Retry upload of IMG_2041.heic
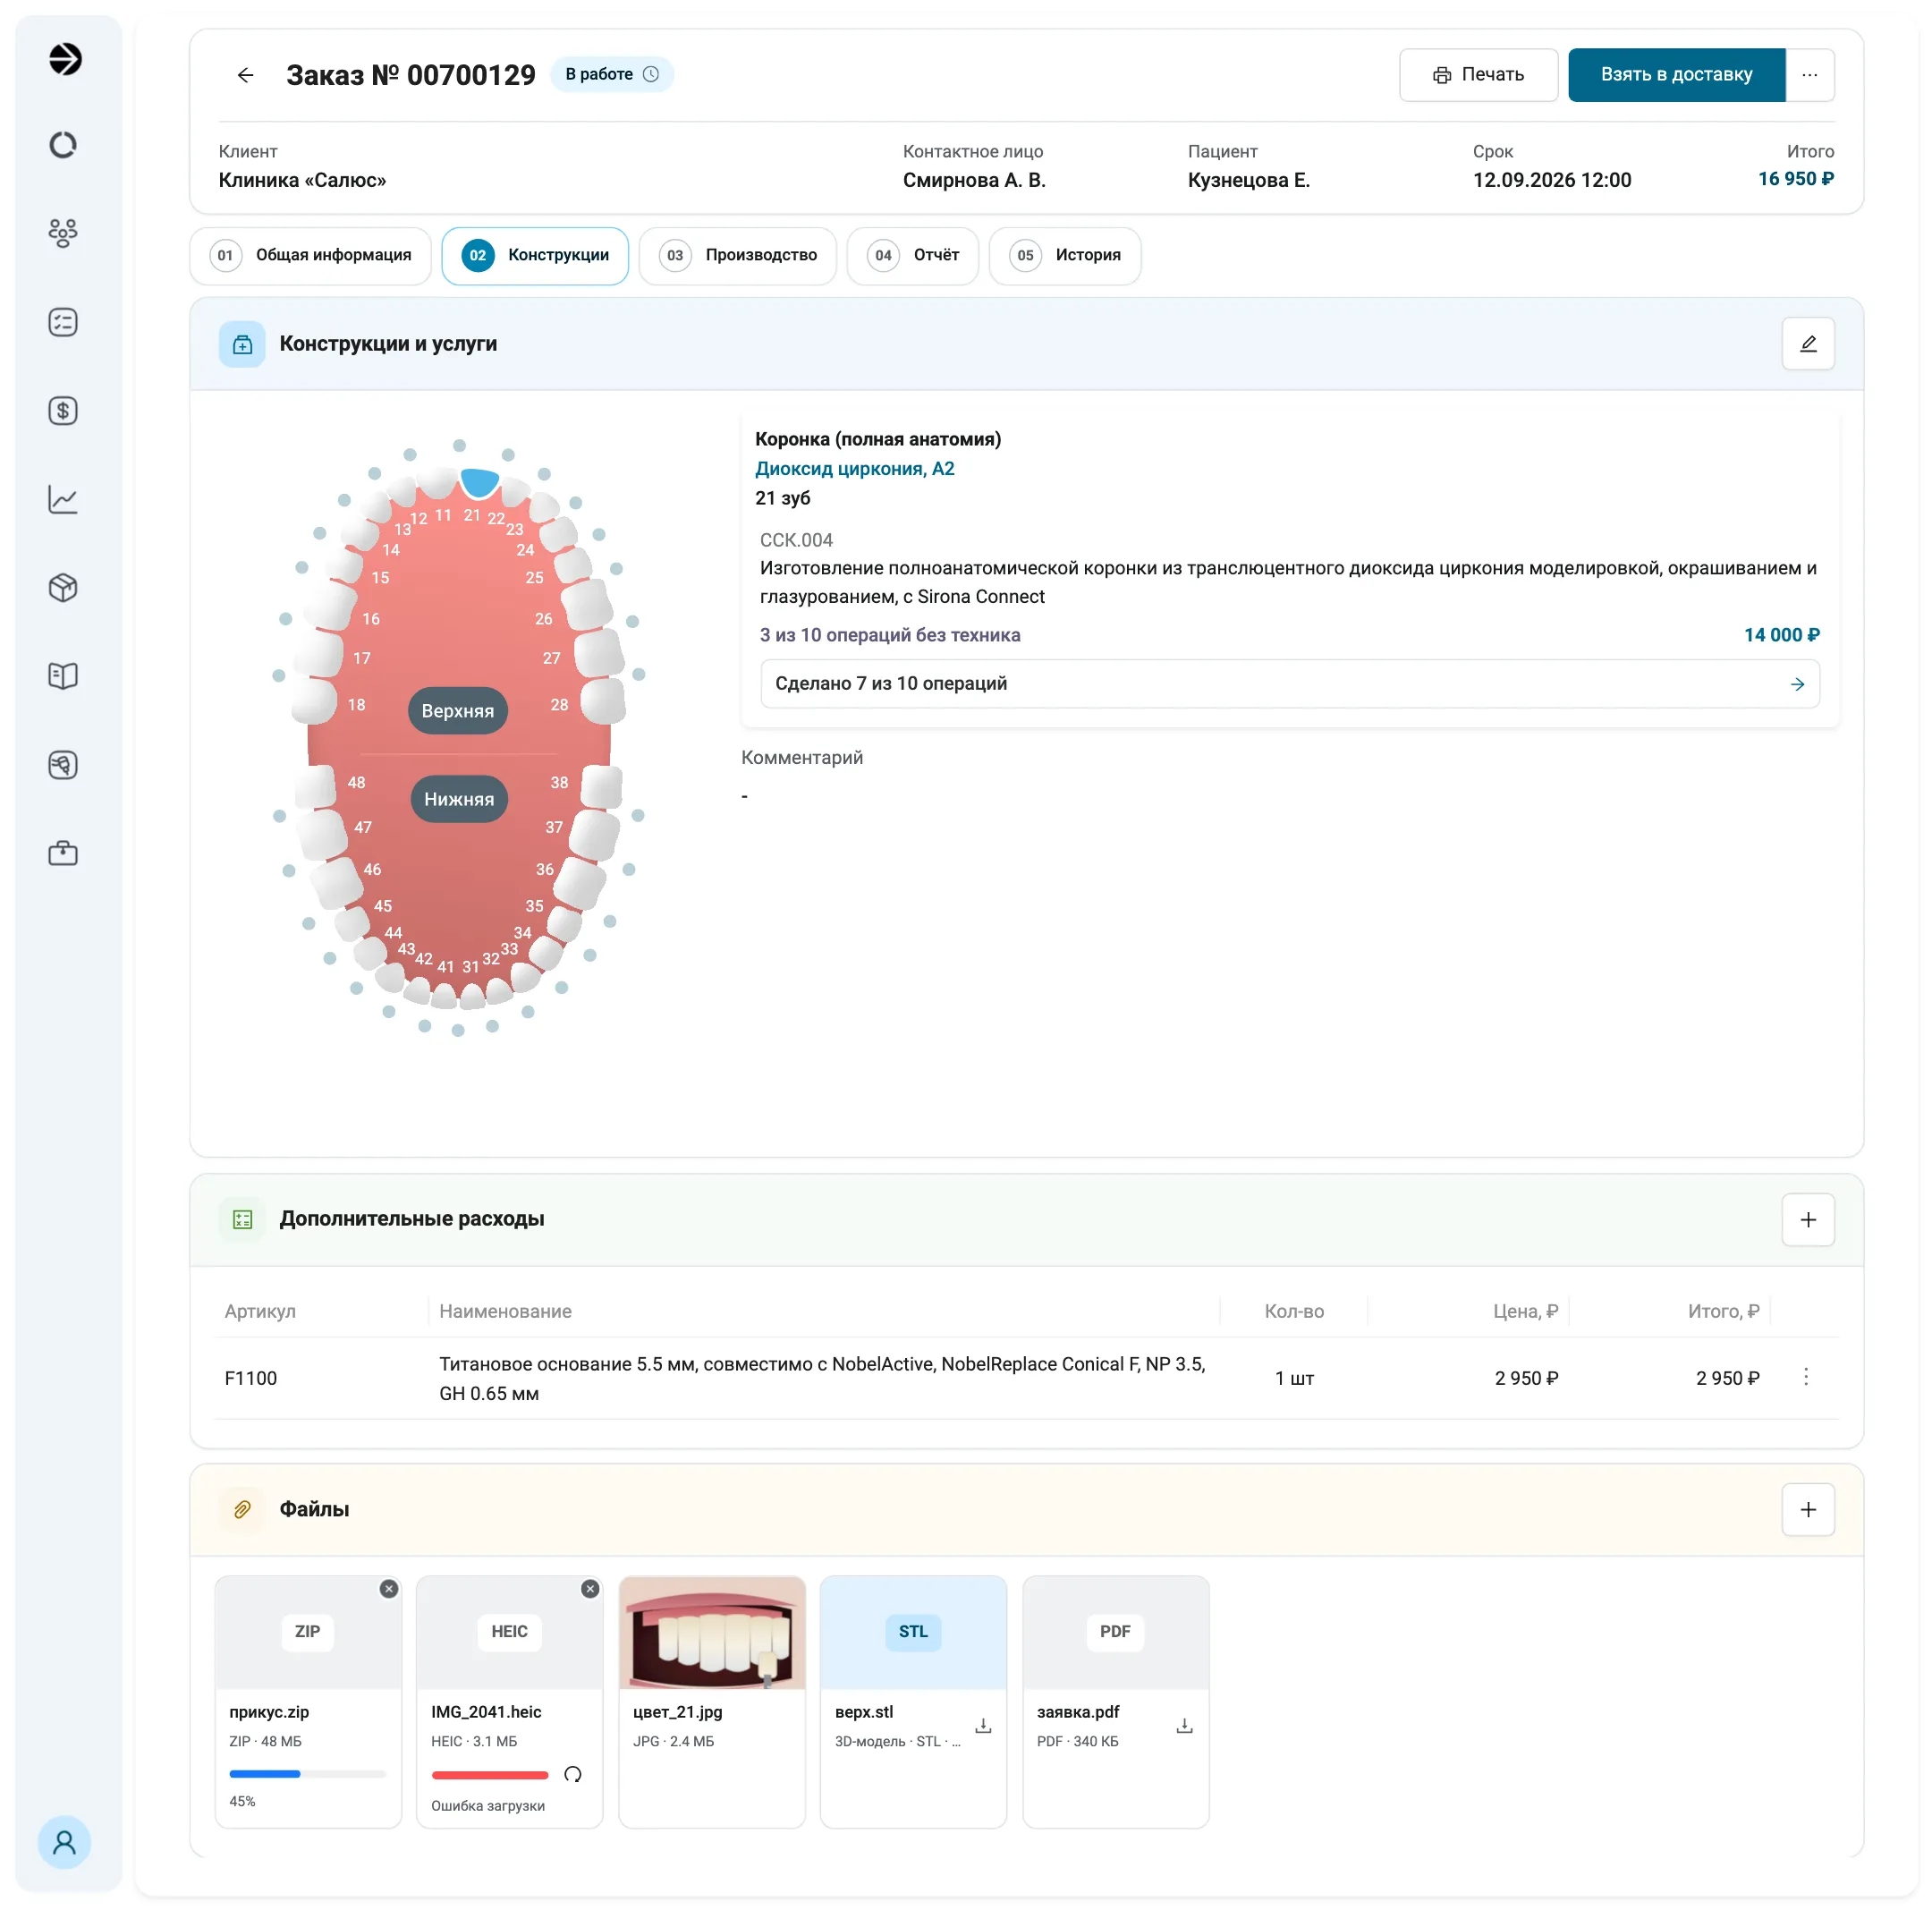This screenshot has width=1932, height=1910. [x=572, y=1774]
